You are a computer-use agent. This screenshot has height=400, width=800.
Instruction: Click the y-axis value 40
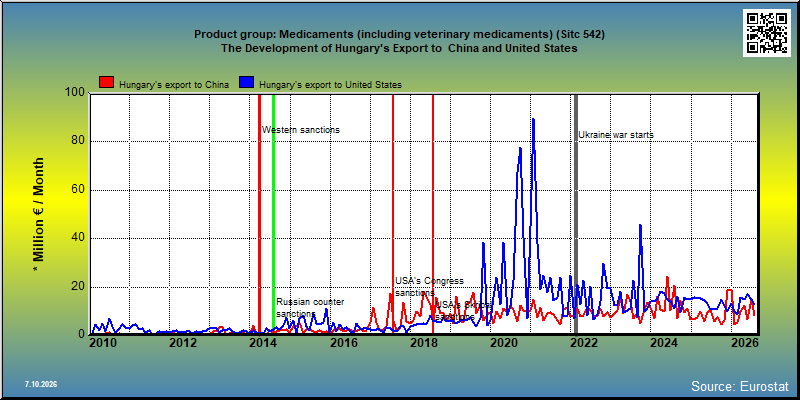pos(78,238)
